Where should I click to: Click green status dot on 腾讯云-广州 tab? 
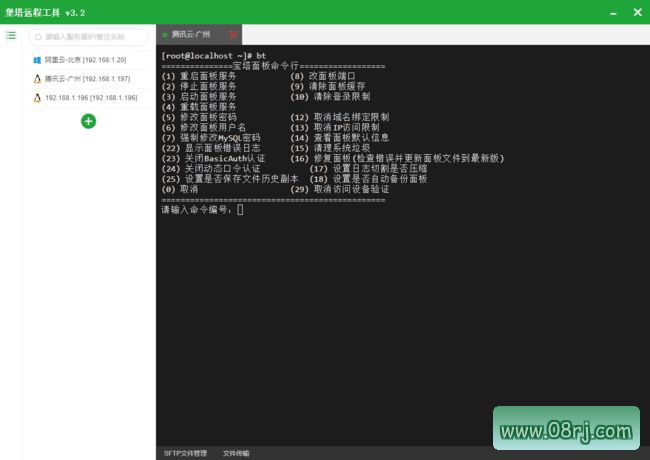pos(165,35)
